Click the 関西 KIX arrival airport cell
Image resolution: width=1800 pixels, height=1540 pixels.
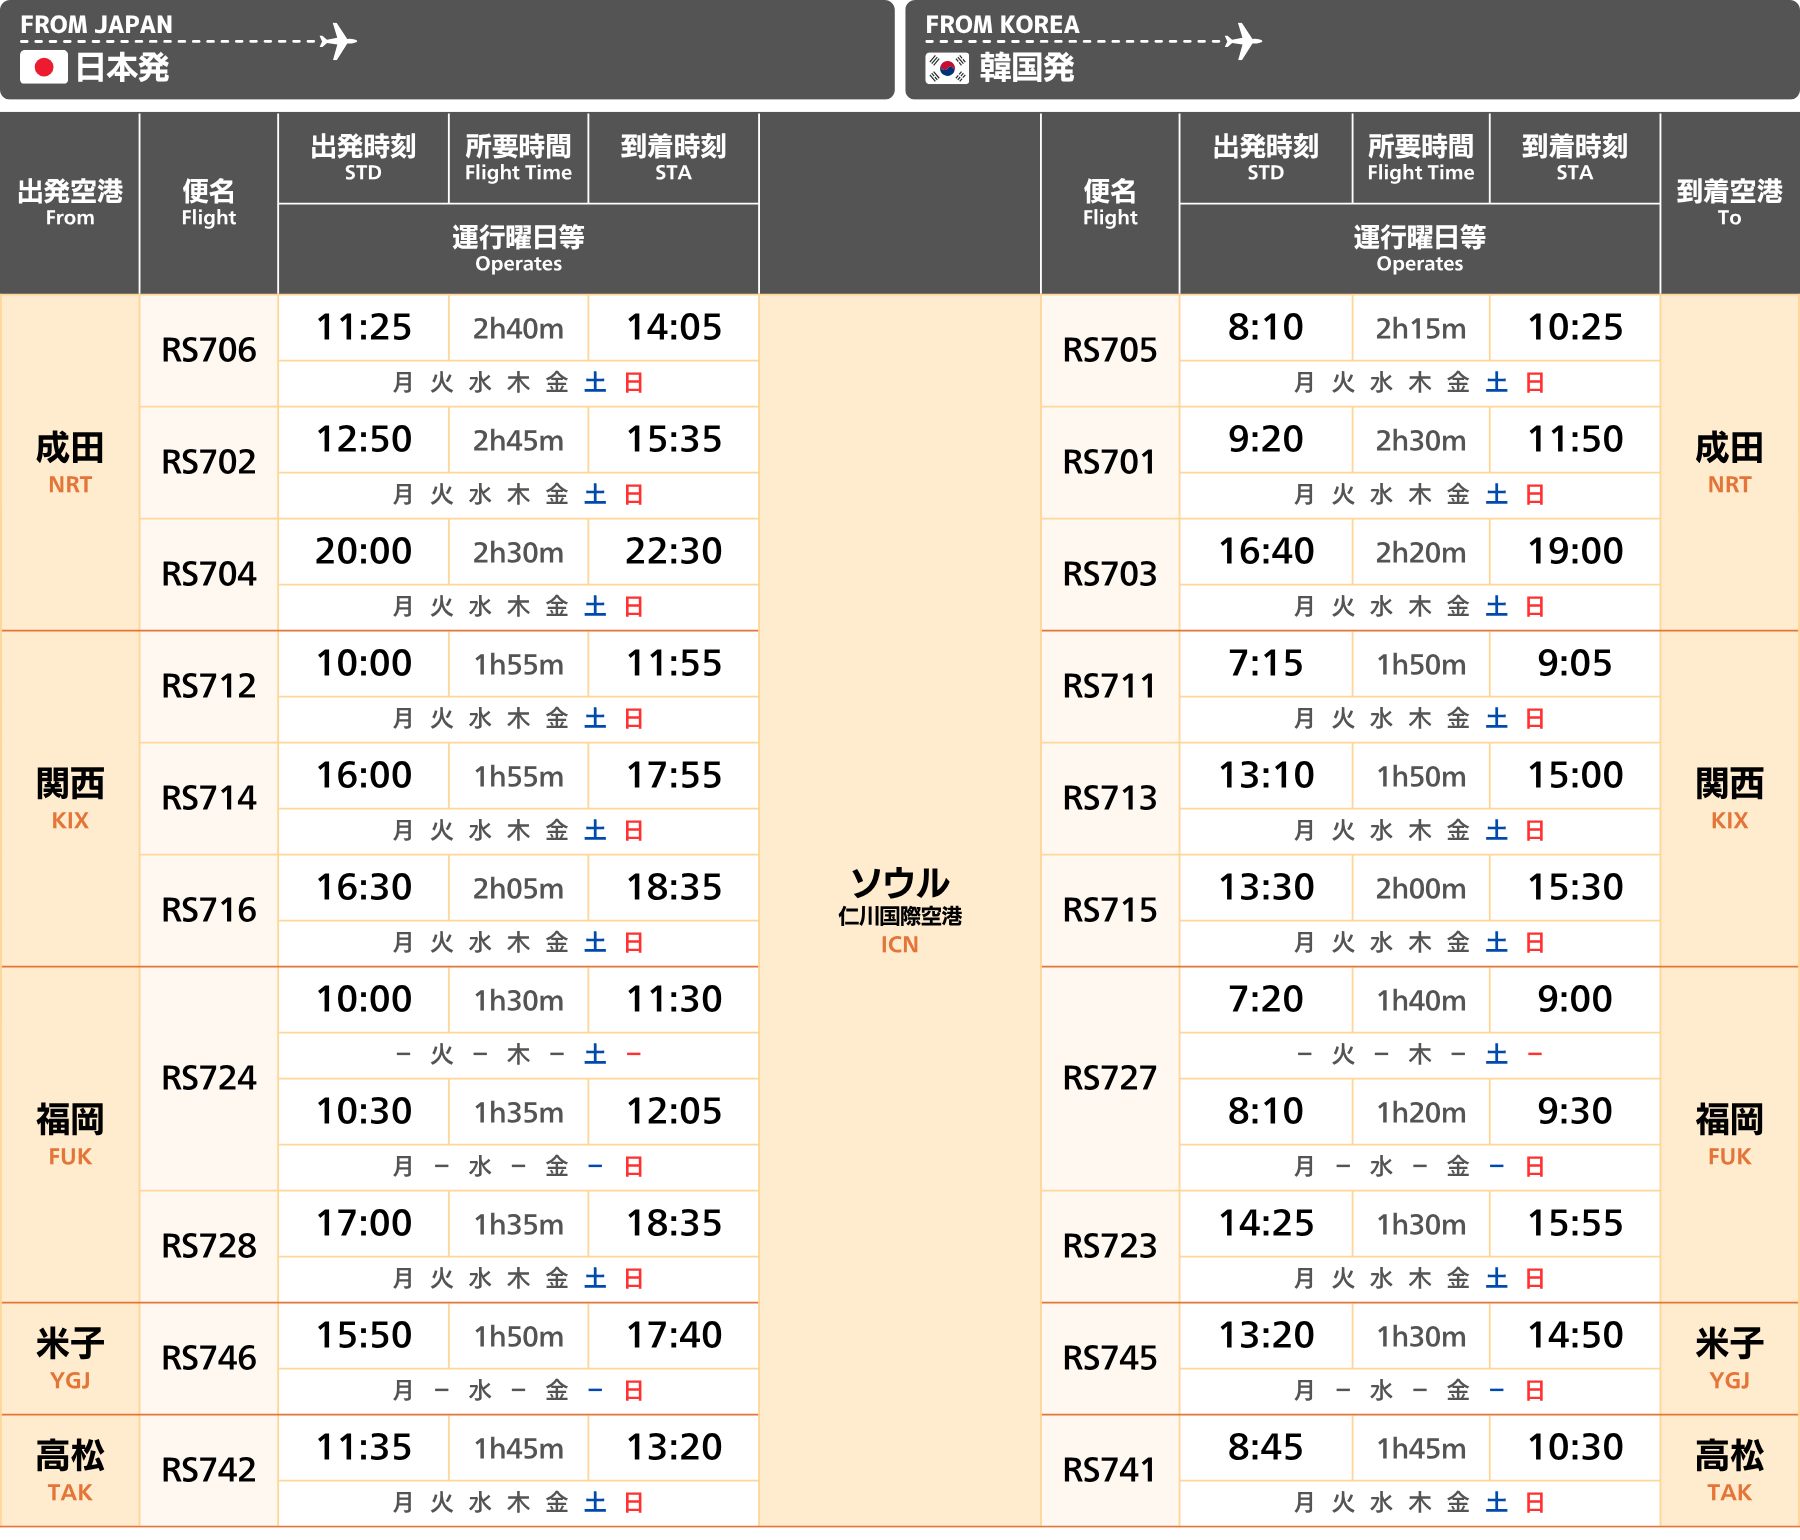click(x=1729, y=798)
